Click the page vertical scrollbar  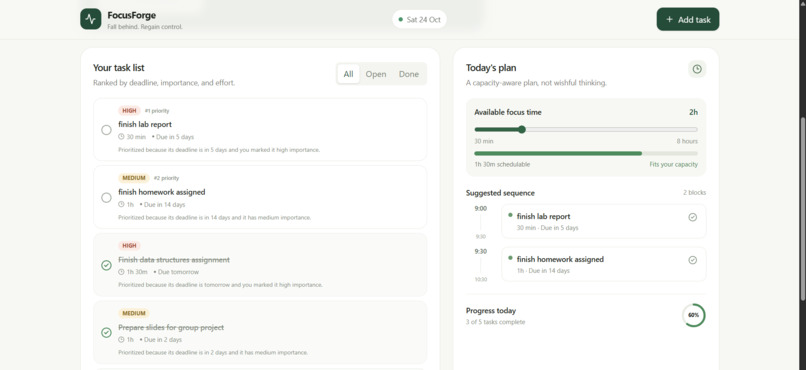pyautogui.click(x=802, y=208)
